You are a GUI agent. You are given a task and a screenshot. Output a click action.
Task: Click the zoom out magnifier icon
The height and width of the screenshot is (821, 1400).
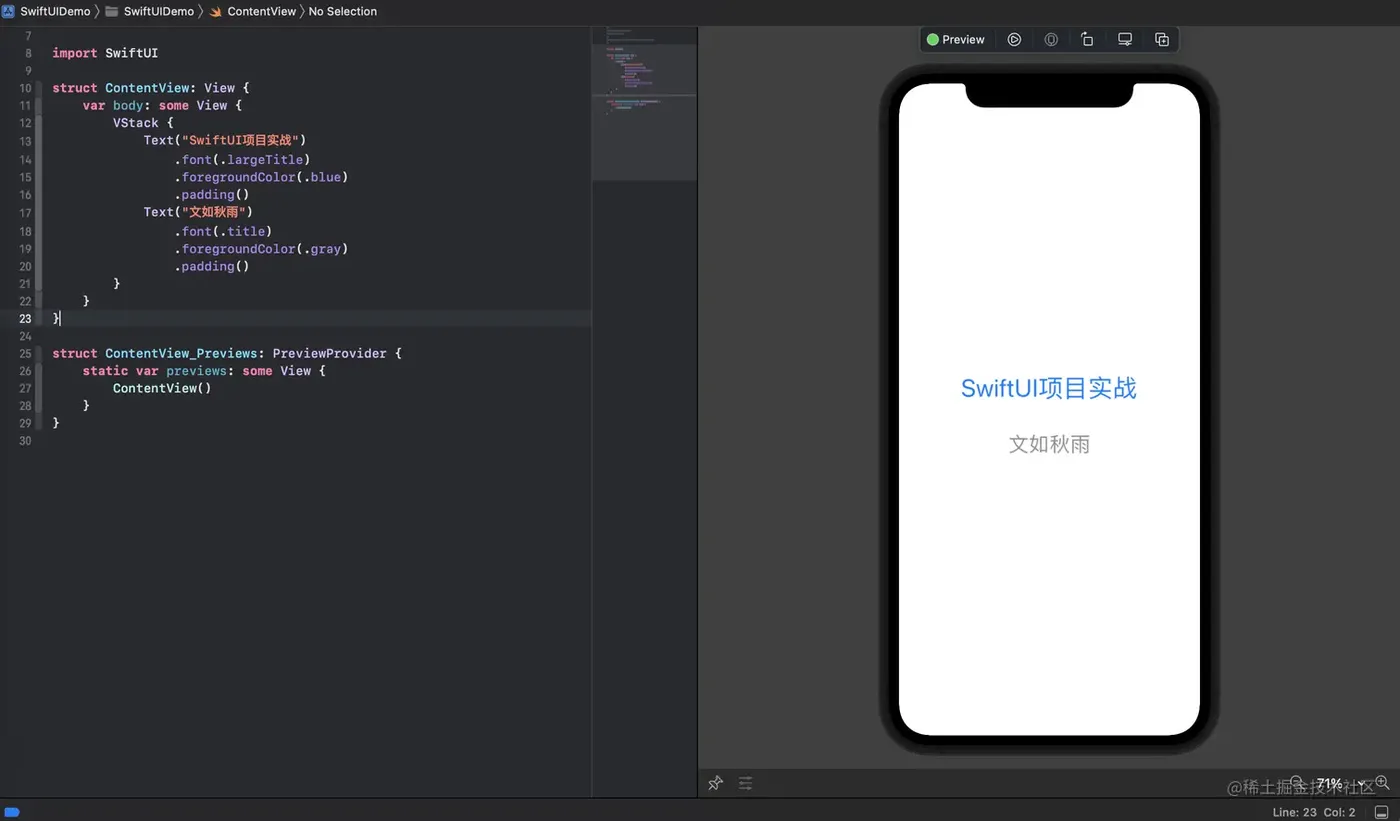1297,782
